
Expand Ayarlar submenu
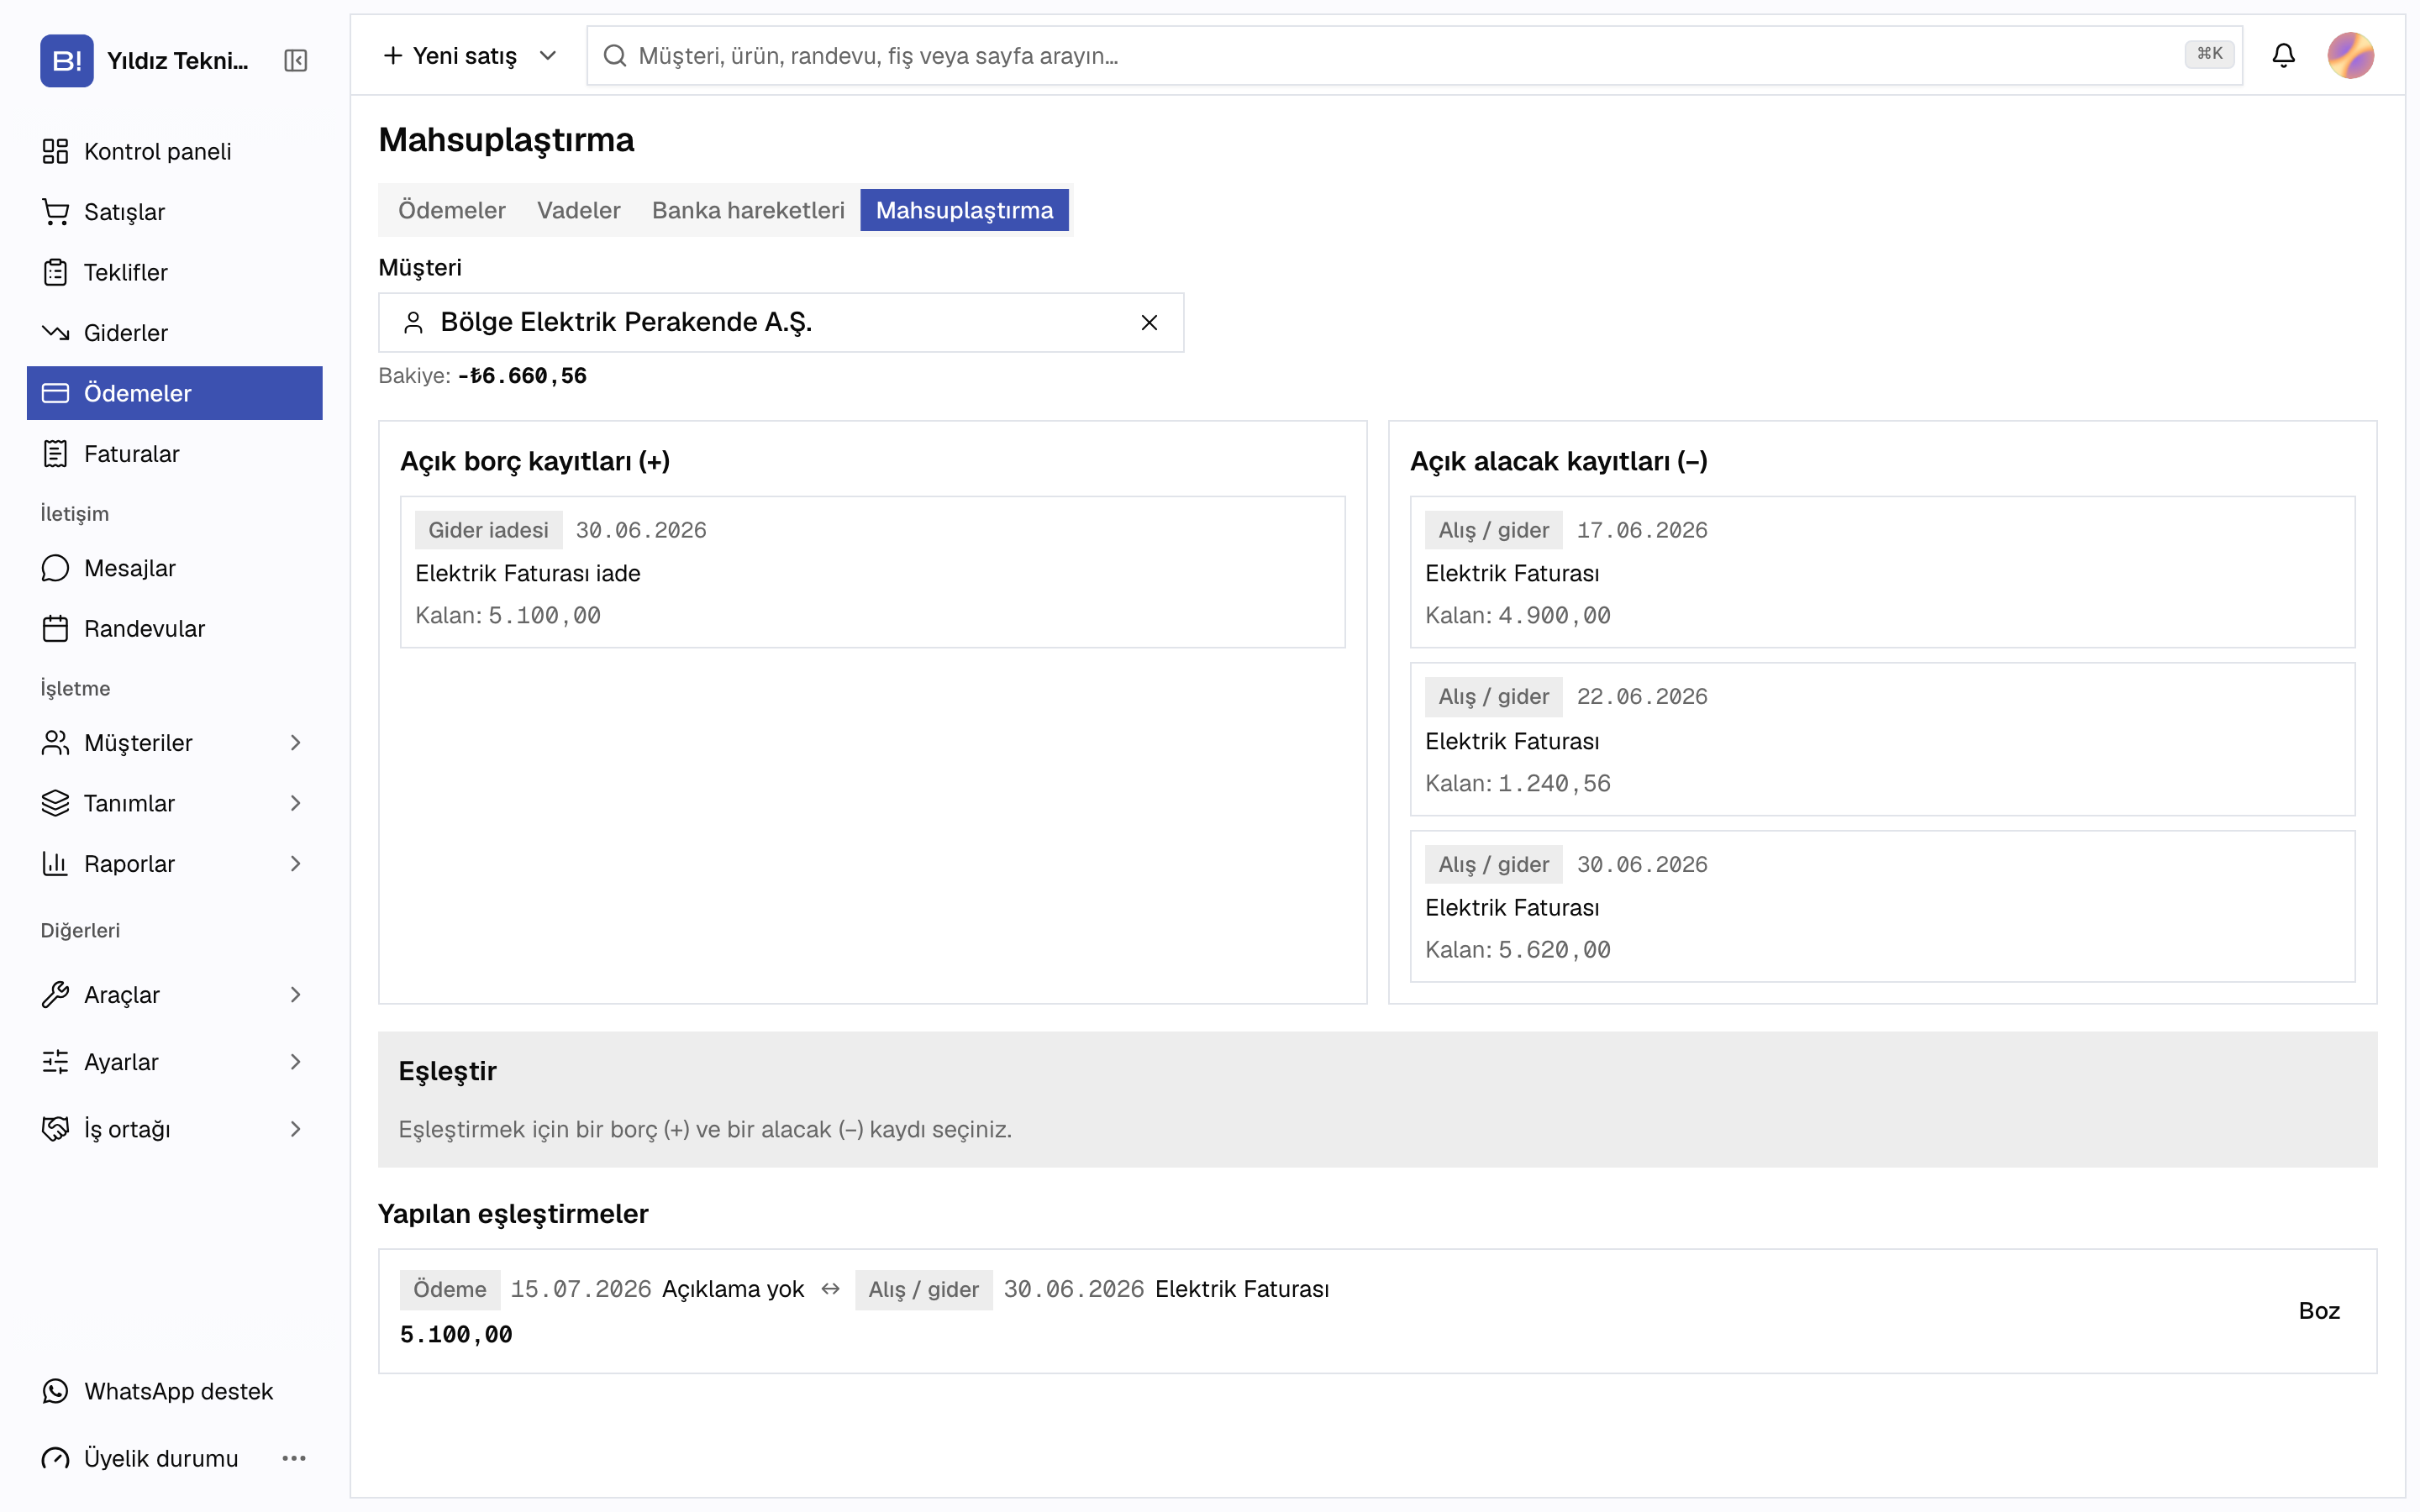click(x=295, y=1062)
